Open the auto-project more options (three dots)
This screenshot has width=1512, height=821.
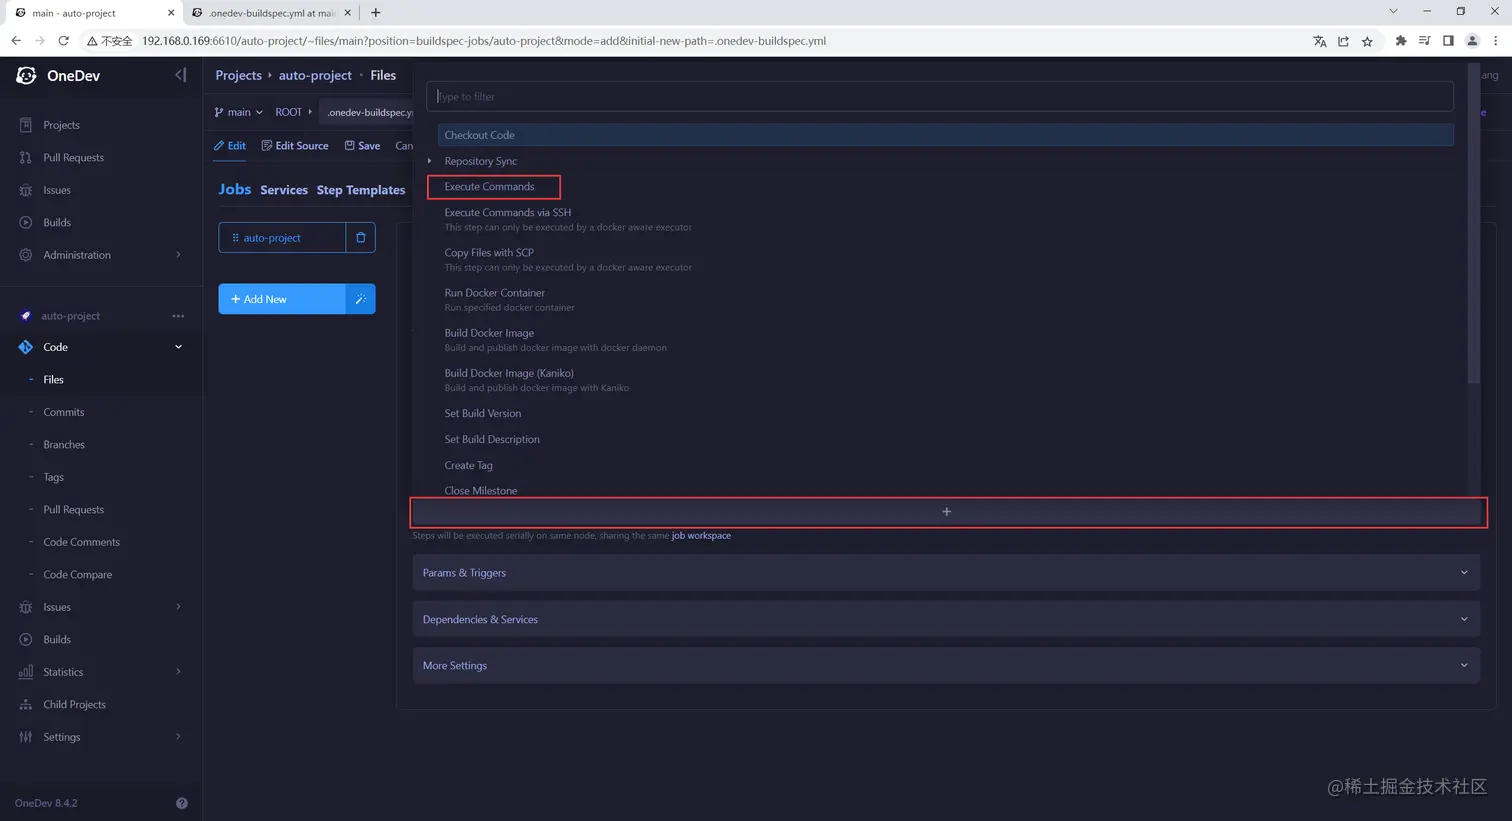(x=178, y=316)
